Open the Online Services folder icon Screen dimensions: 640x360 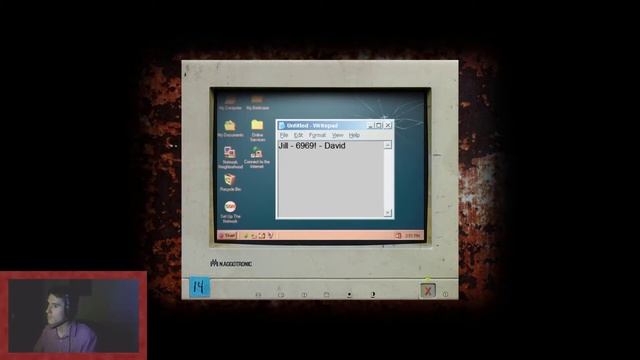[257, 131]
